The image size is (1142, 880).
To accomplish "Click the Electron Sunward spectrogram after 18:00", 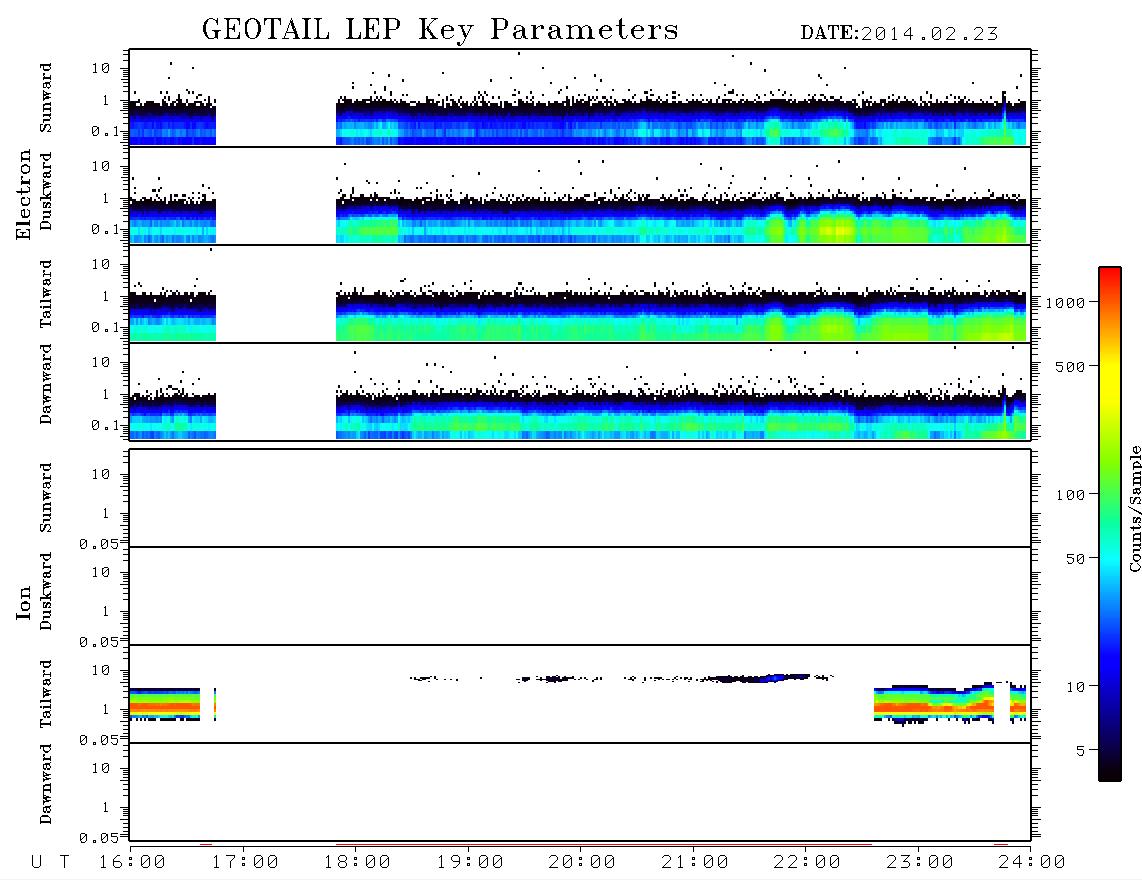I will pyautogui.click(x=681, y=122).
